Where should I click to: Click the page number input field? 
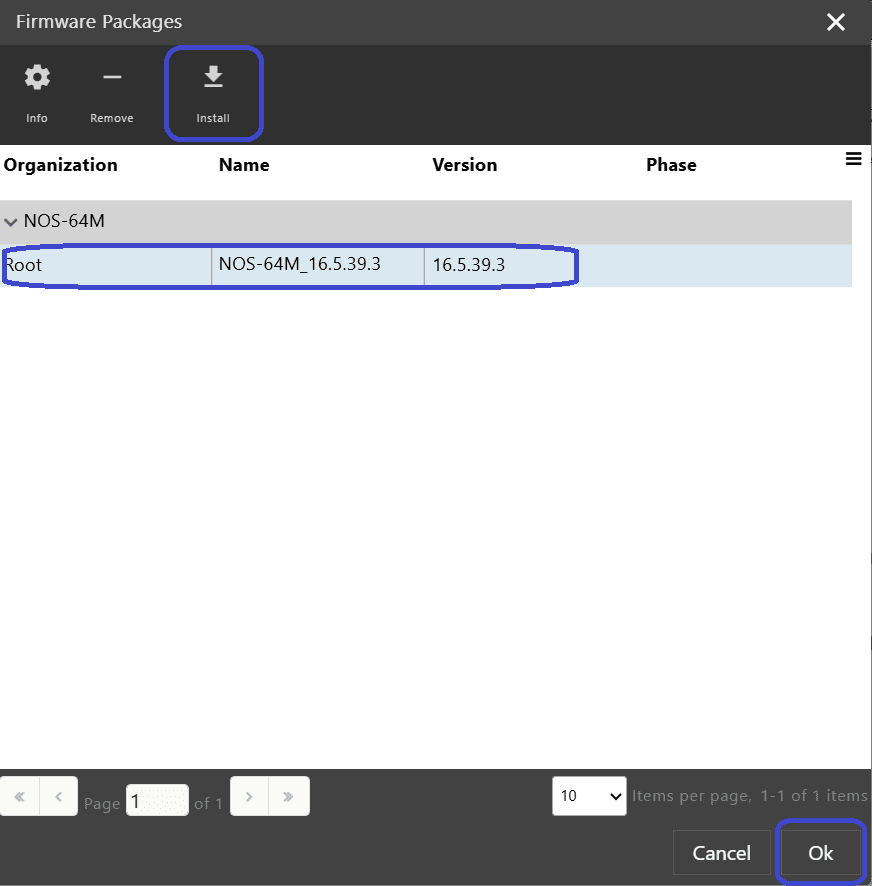157,802
